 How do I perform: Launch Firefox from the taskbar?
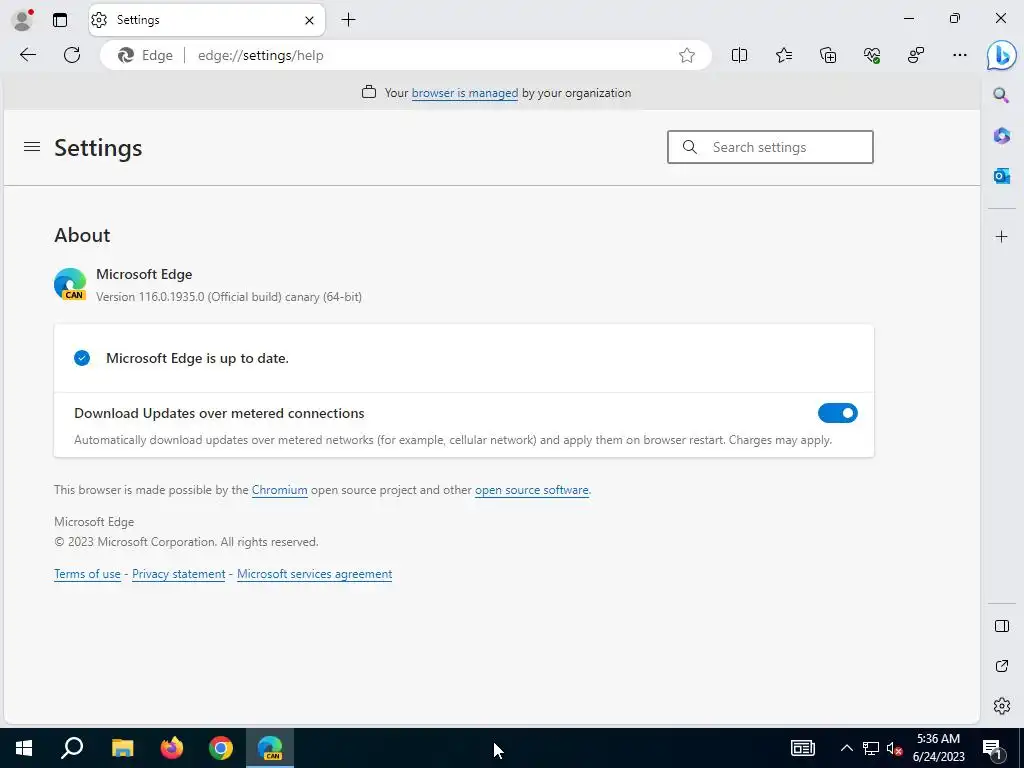click(172, 748)
